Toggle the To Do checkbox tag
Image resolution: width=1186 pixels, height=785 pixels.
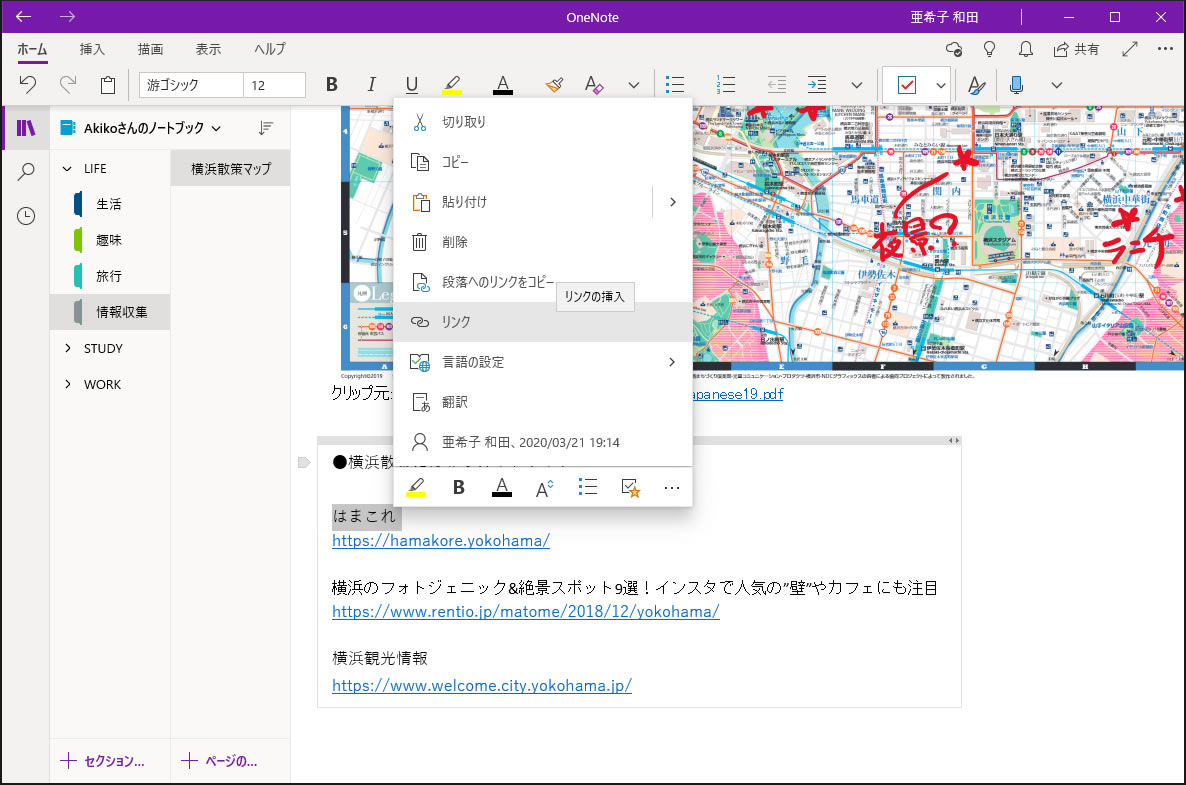point(907,85)
